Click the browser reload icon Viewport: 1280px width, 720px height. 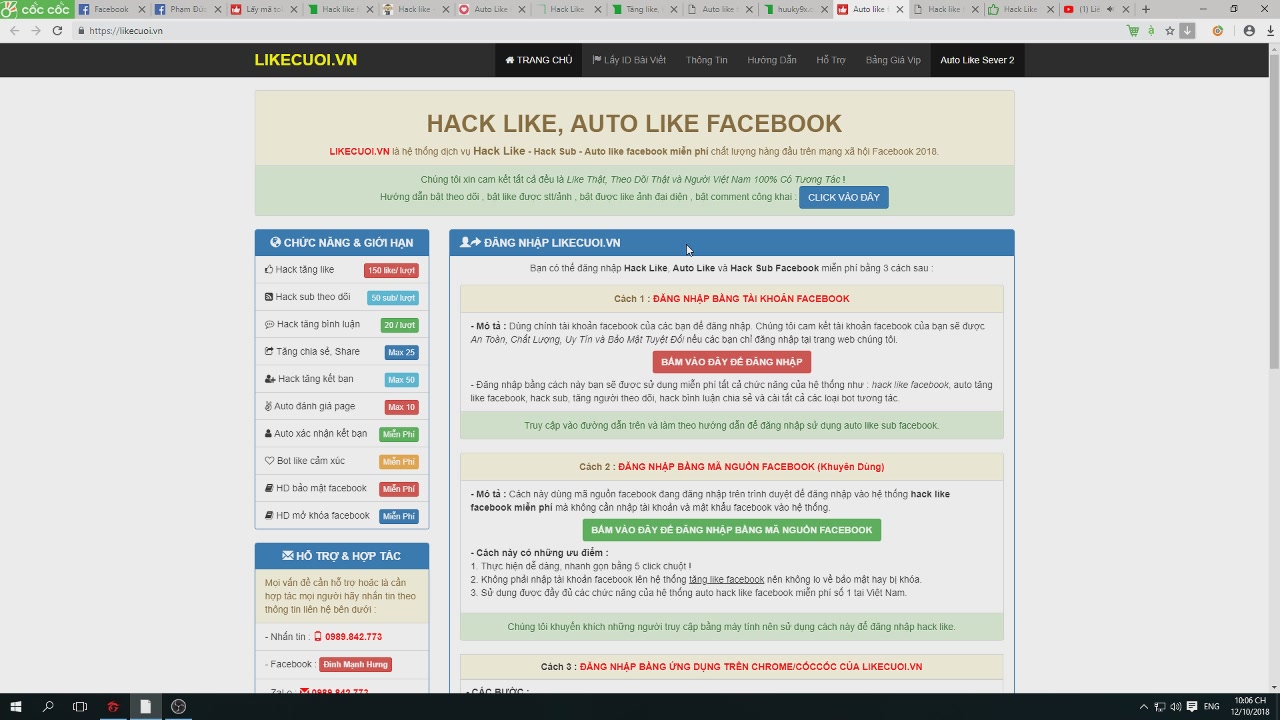tap(57, 31)
